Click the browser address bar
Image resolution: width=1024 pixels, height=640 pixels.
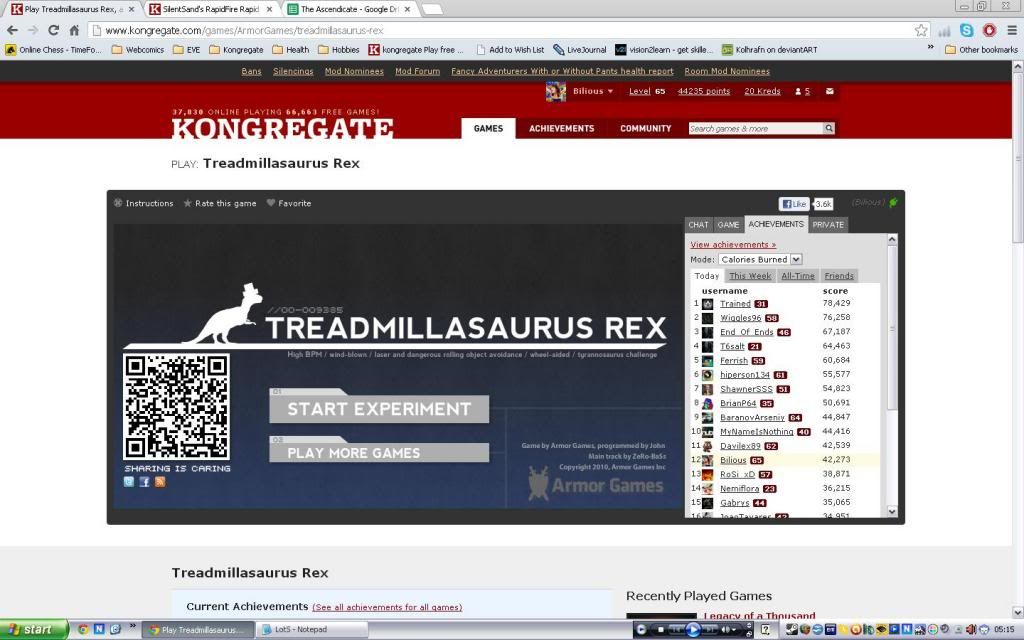tap(501, 30)
